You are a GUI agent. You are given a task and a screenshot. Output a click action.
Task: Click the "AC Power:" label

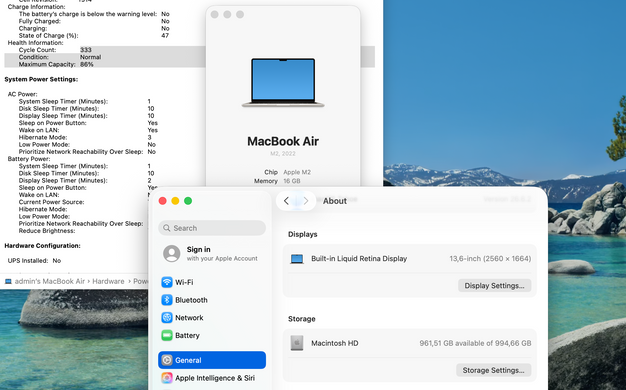click(x=22, y=94)
